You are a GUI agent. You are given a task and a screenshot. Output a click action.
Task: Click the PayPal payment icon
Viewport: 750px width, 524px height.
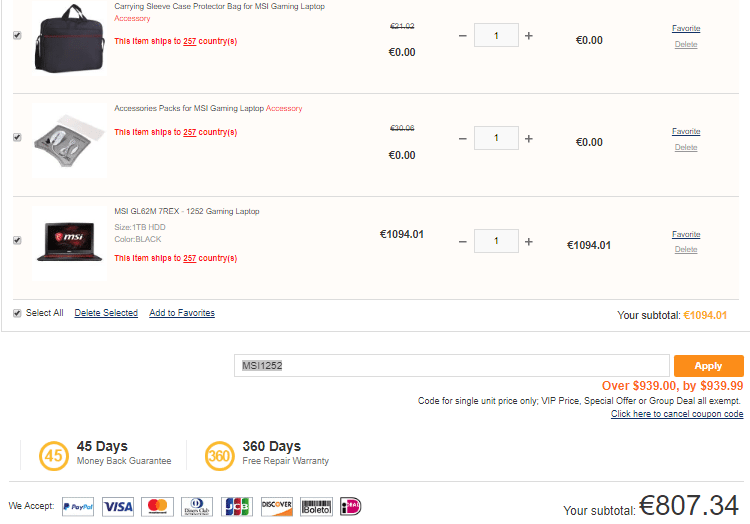(x=78, y=507)
